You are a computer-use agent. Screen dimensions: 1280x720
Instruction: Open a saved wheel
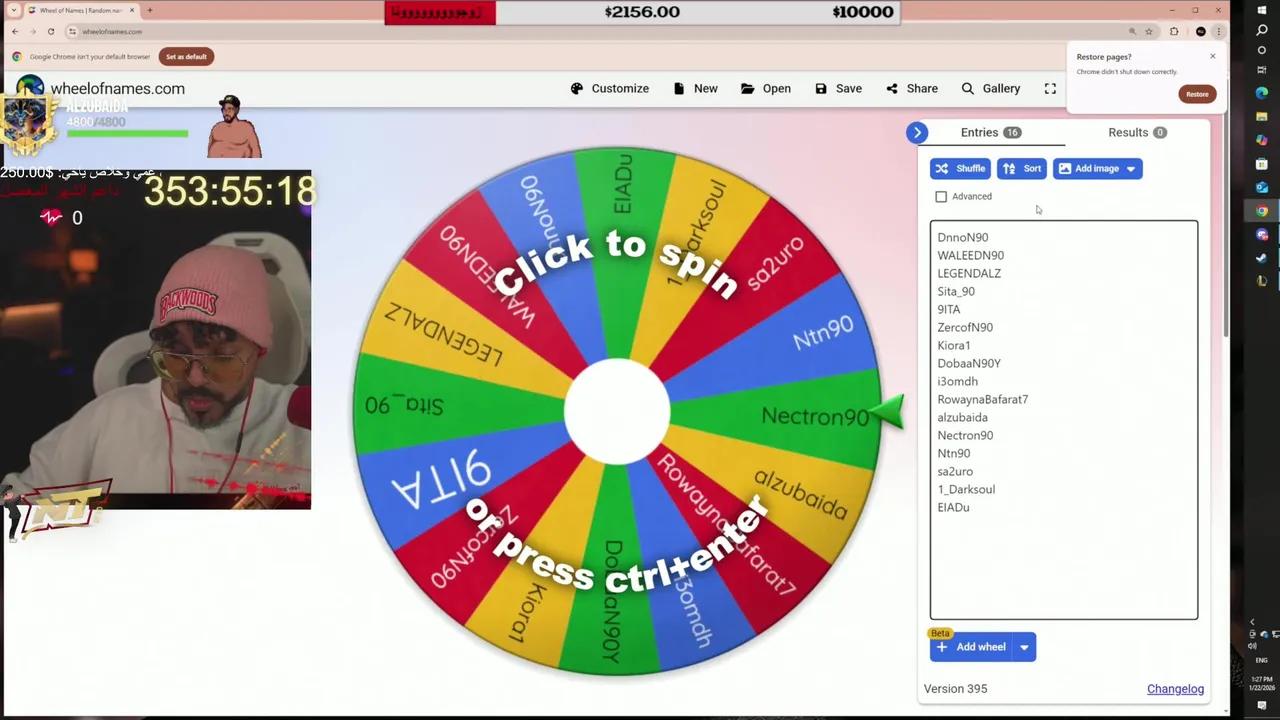pos(766,88)
